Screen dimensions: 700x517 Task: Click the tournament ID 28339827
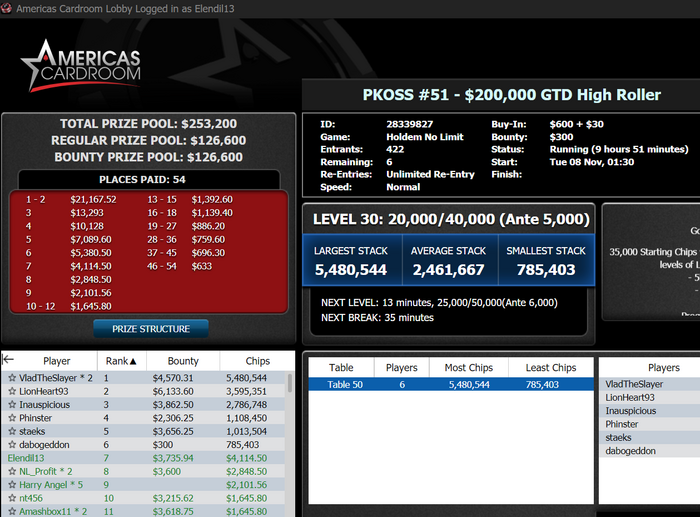tap(409, 124)
